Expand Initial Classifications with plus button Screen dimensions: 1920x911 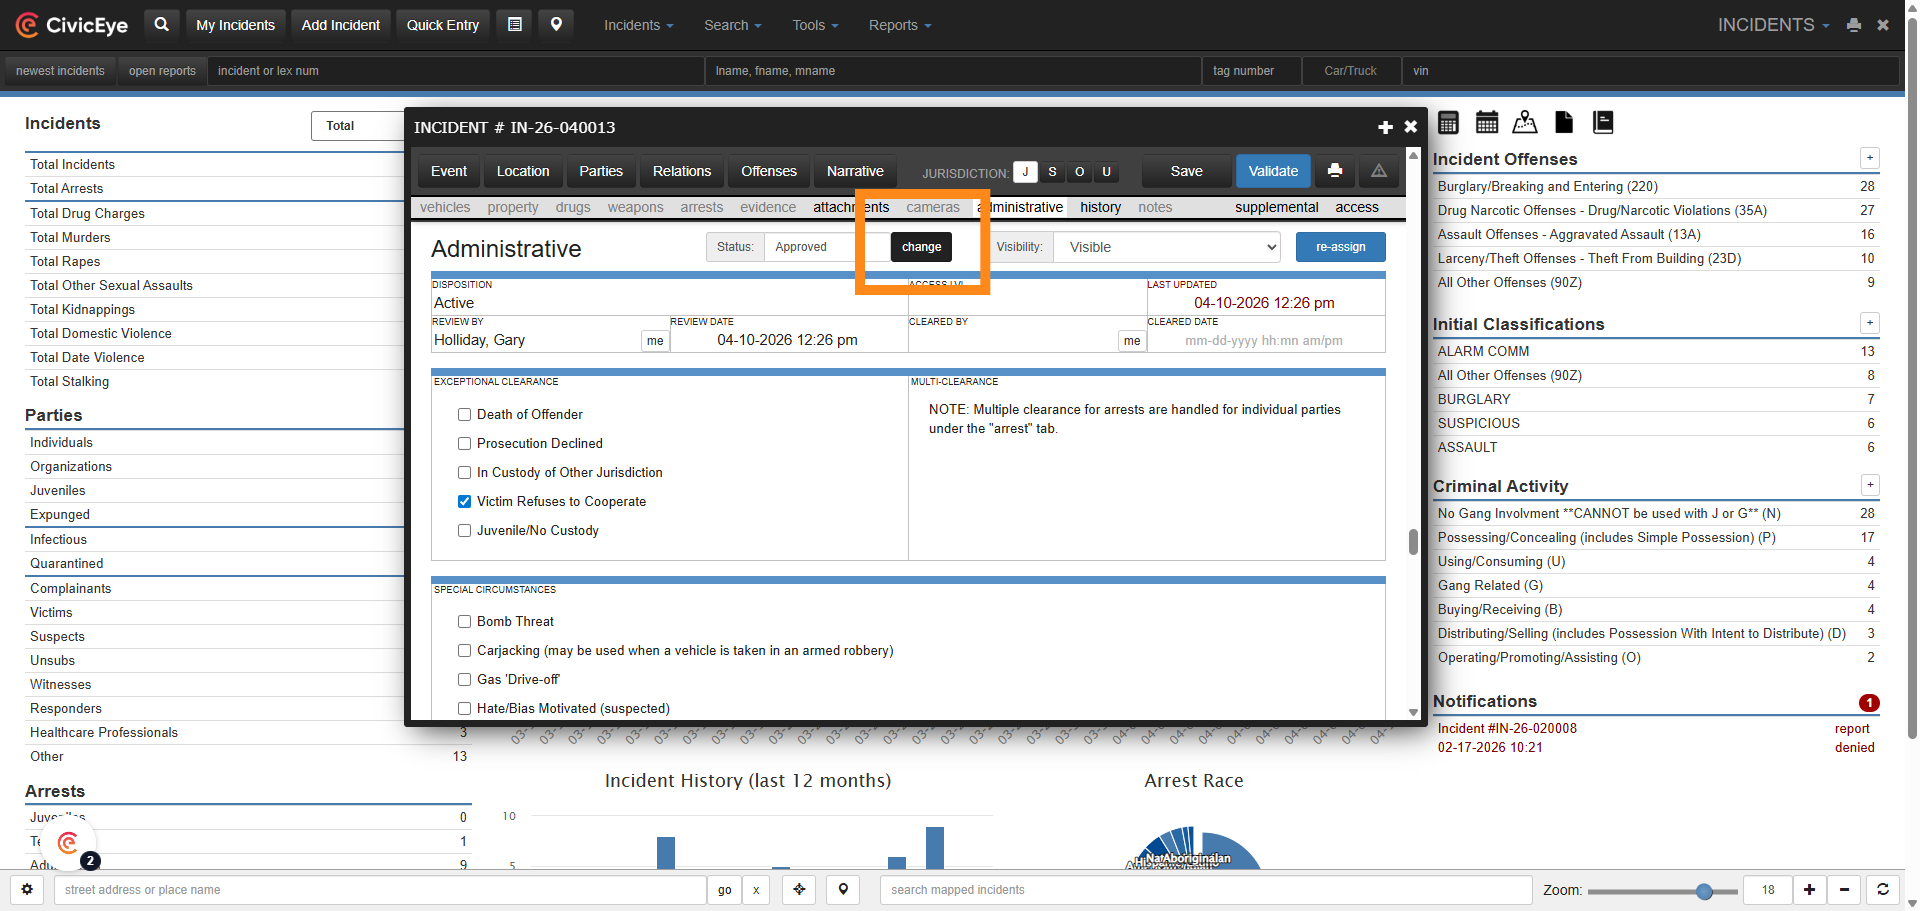pos(1869,323)
